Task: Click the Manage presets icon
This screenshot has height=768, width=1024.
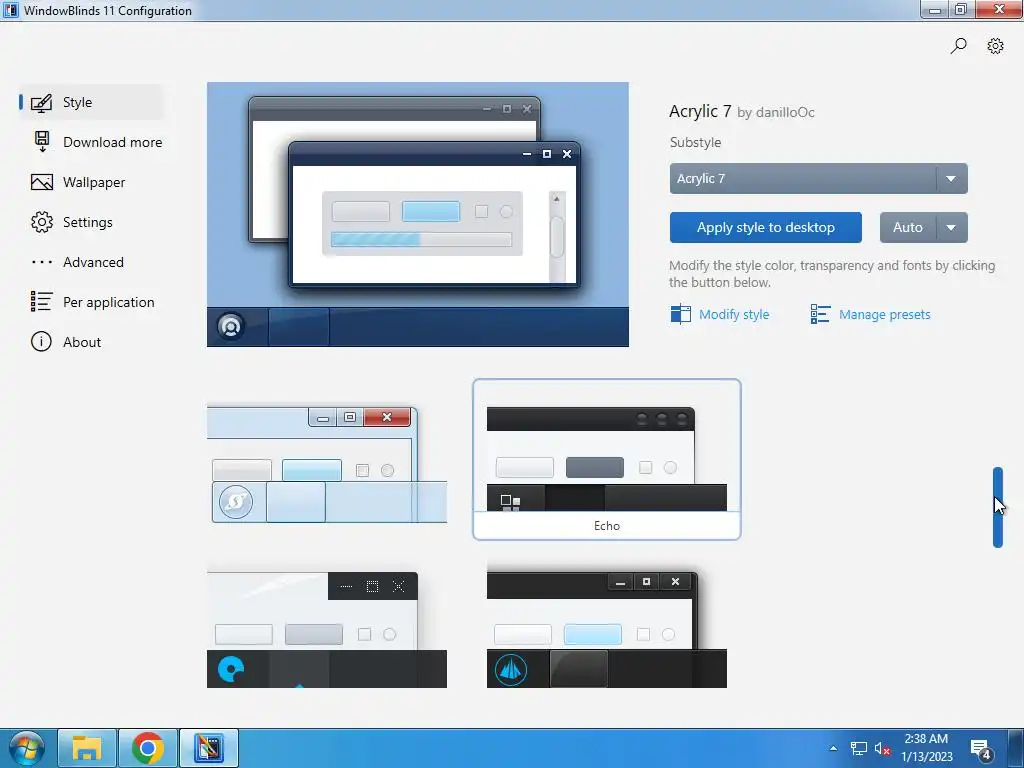Action: [x=820, y=314]
